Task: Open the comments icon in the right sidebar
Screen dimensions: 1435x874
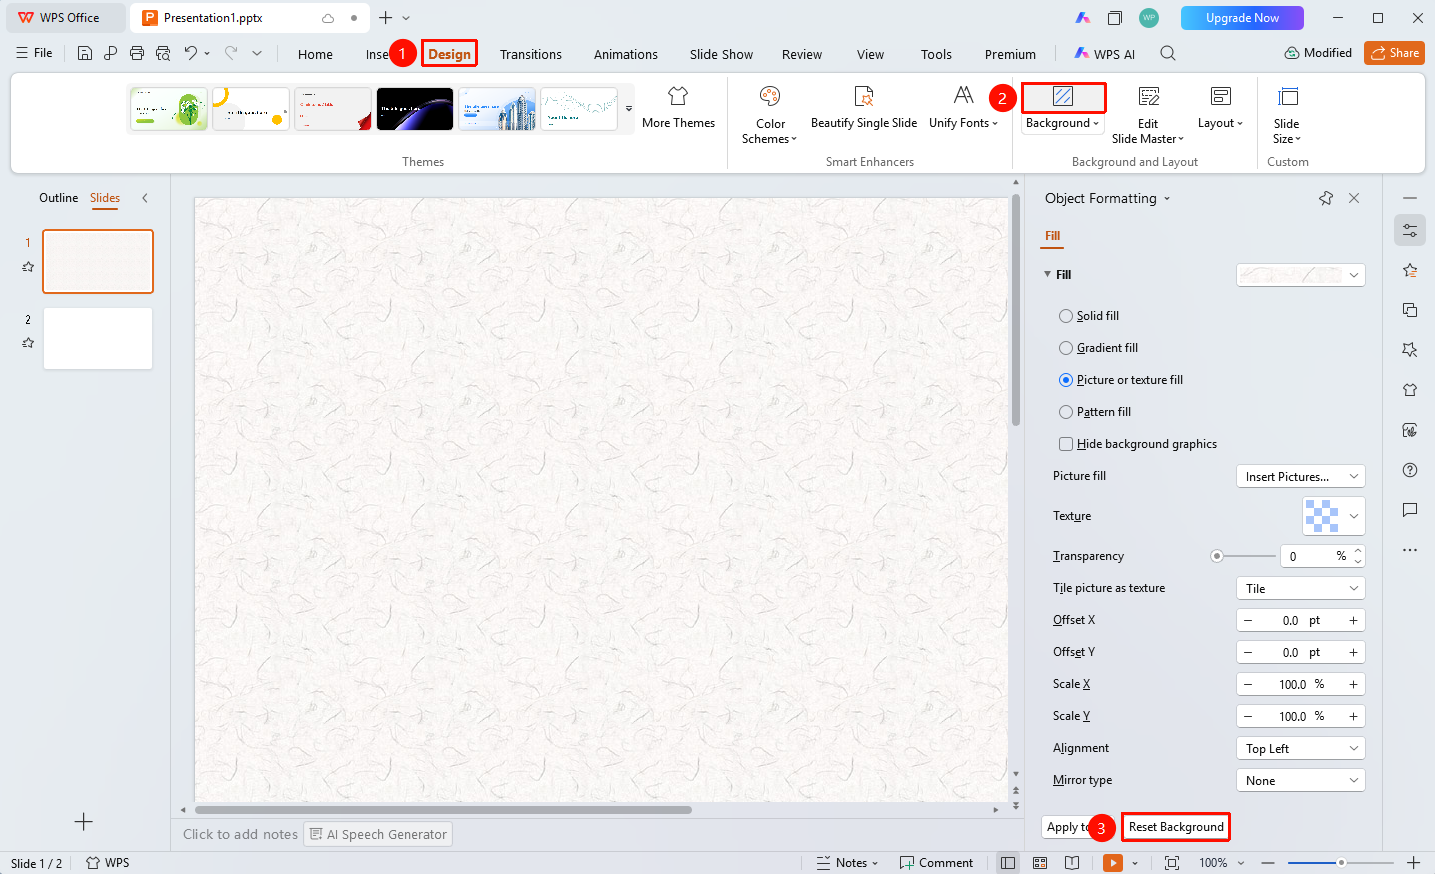Action: click(x=1410, y=510)
